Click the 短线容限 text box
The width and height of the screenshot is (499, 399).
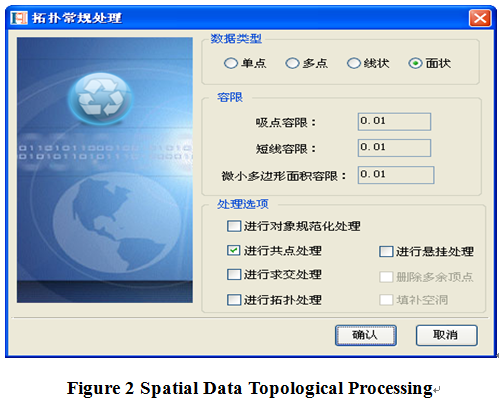coord(394,148)
